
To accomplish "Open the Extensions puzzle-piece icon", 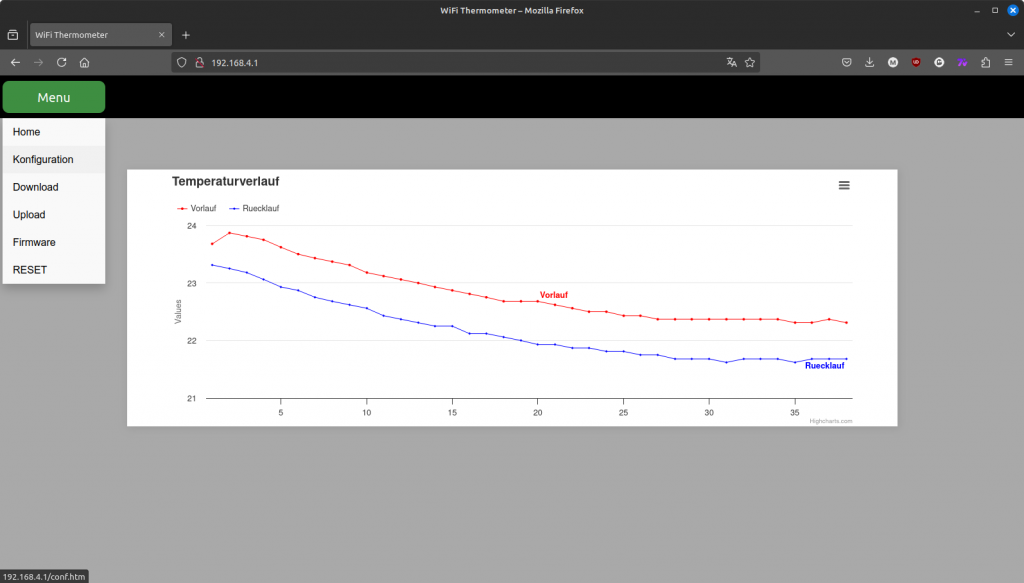I will (986, 62).
